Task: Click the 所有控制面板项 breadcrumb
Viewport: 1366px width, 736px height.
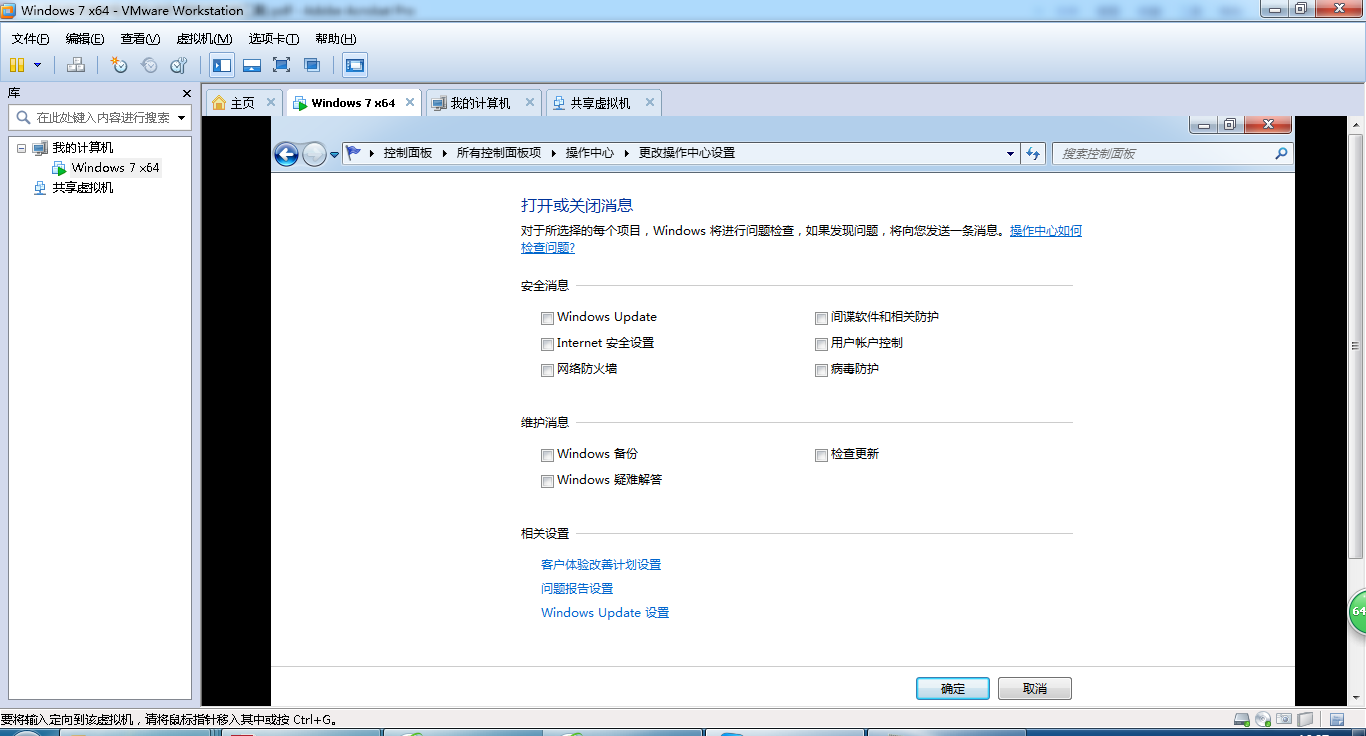Action: [x=499, y=153]
